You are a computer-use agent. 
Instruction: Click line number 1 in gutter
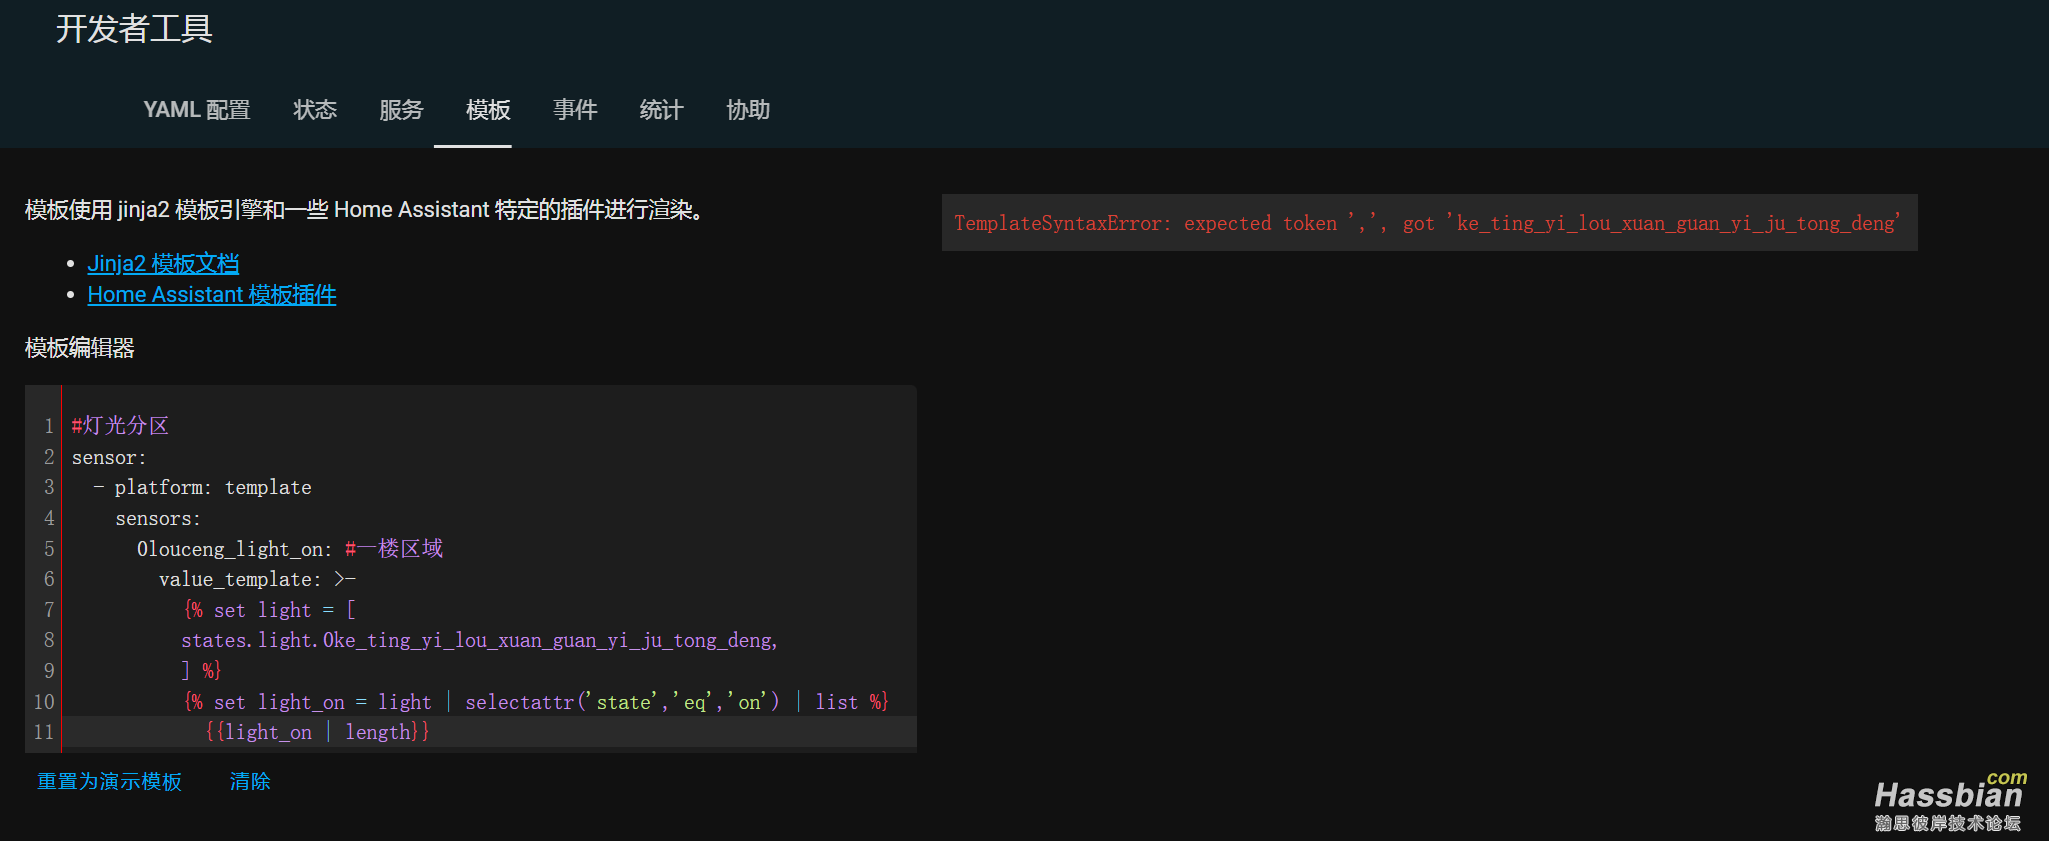[x=49, y=426]
